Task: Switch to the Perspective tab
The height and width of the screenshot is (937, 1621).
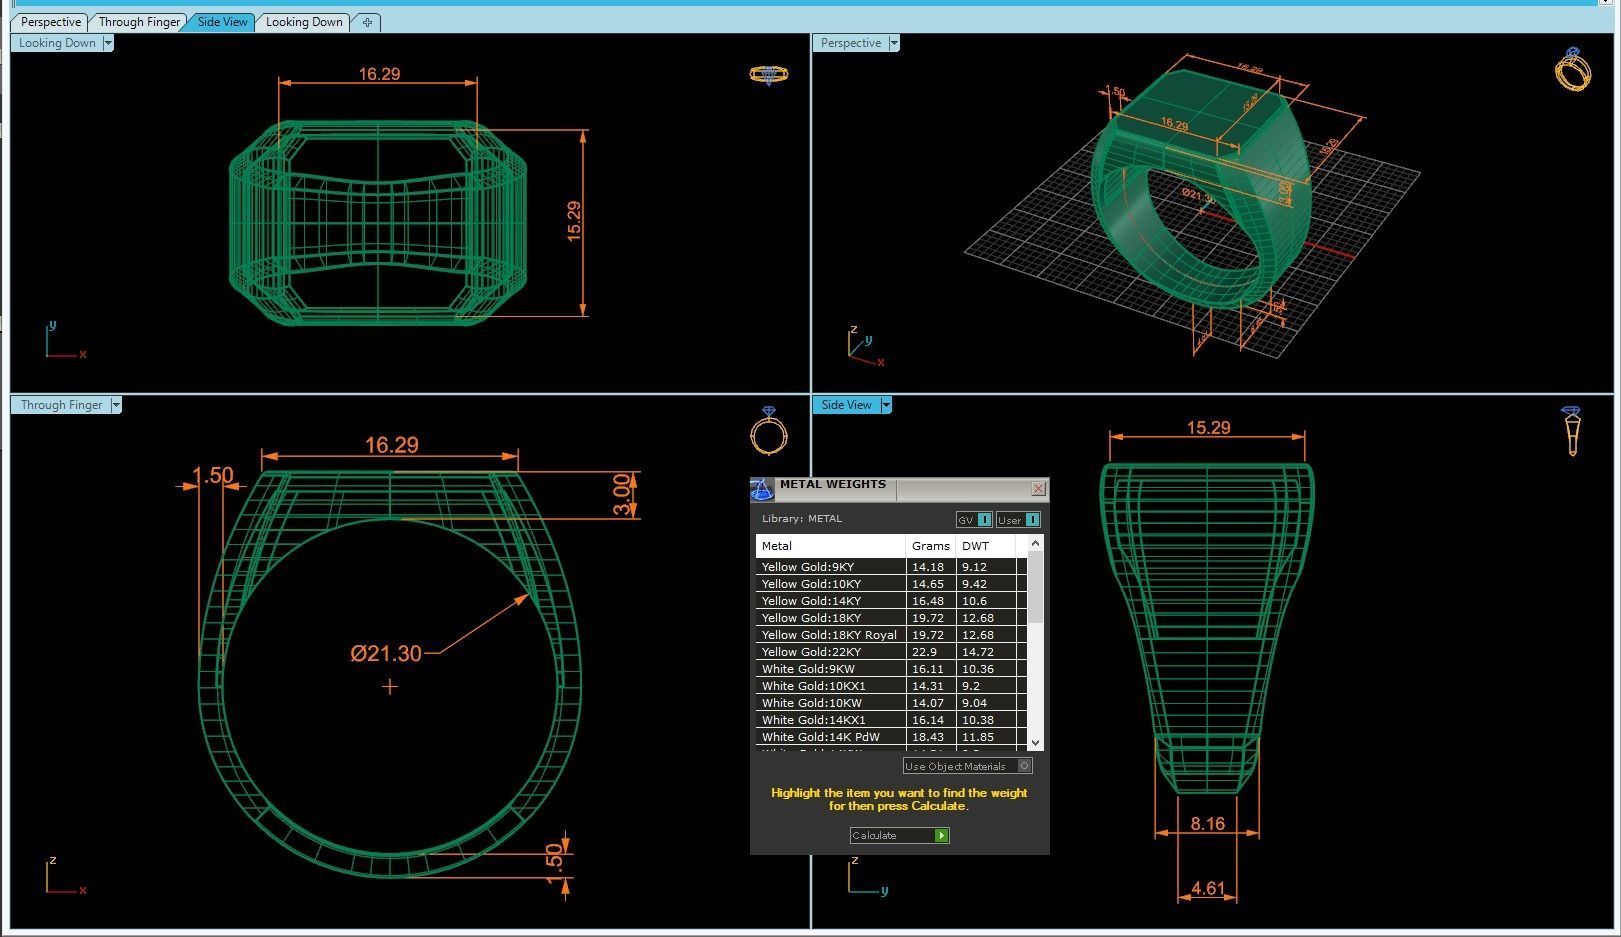Action: 51,22
